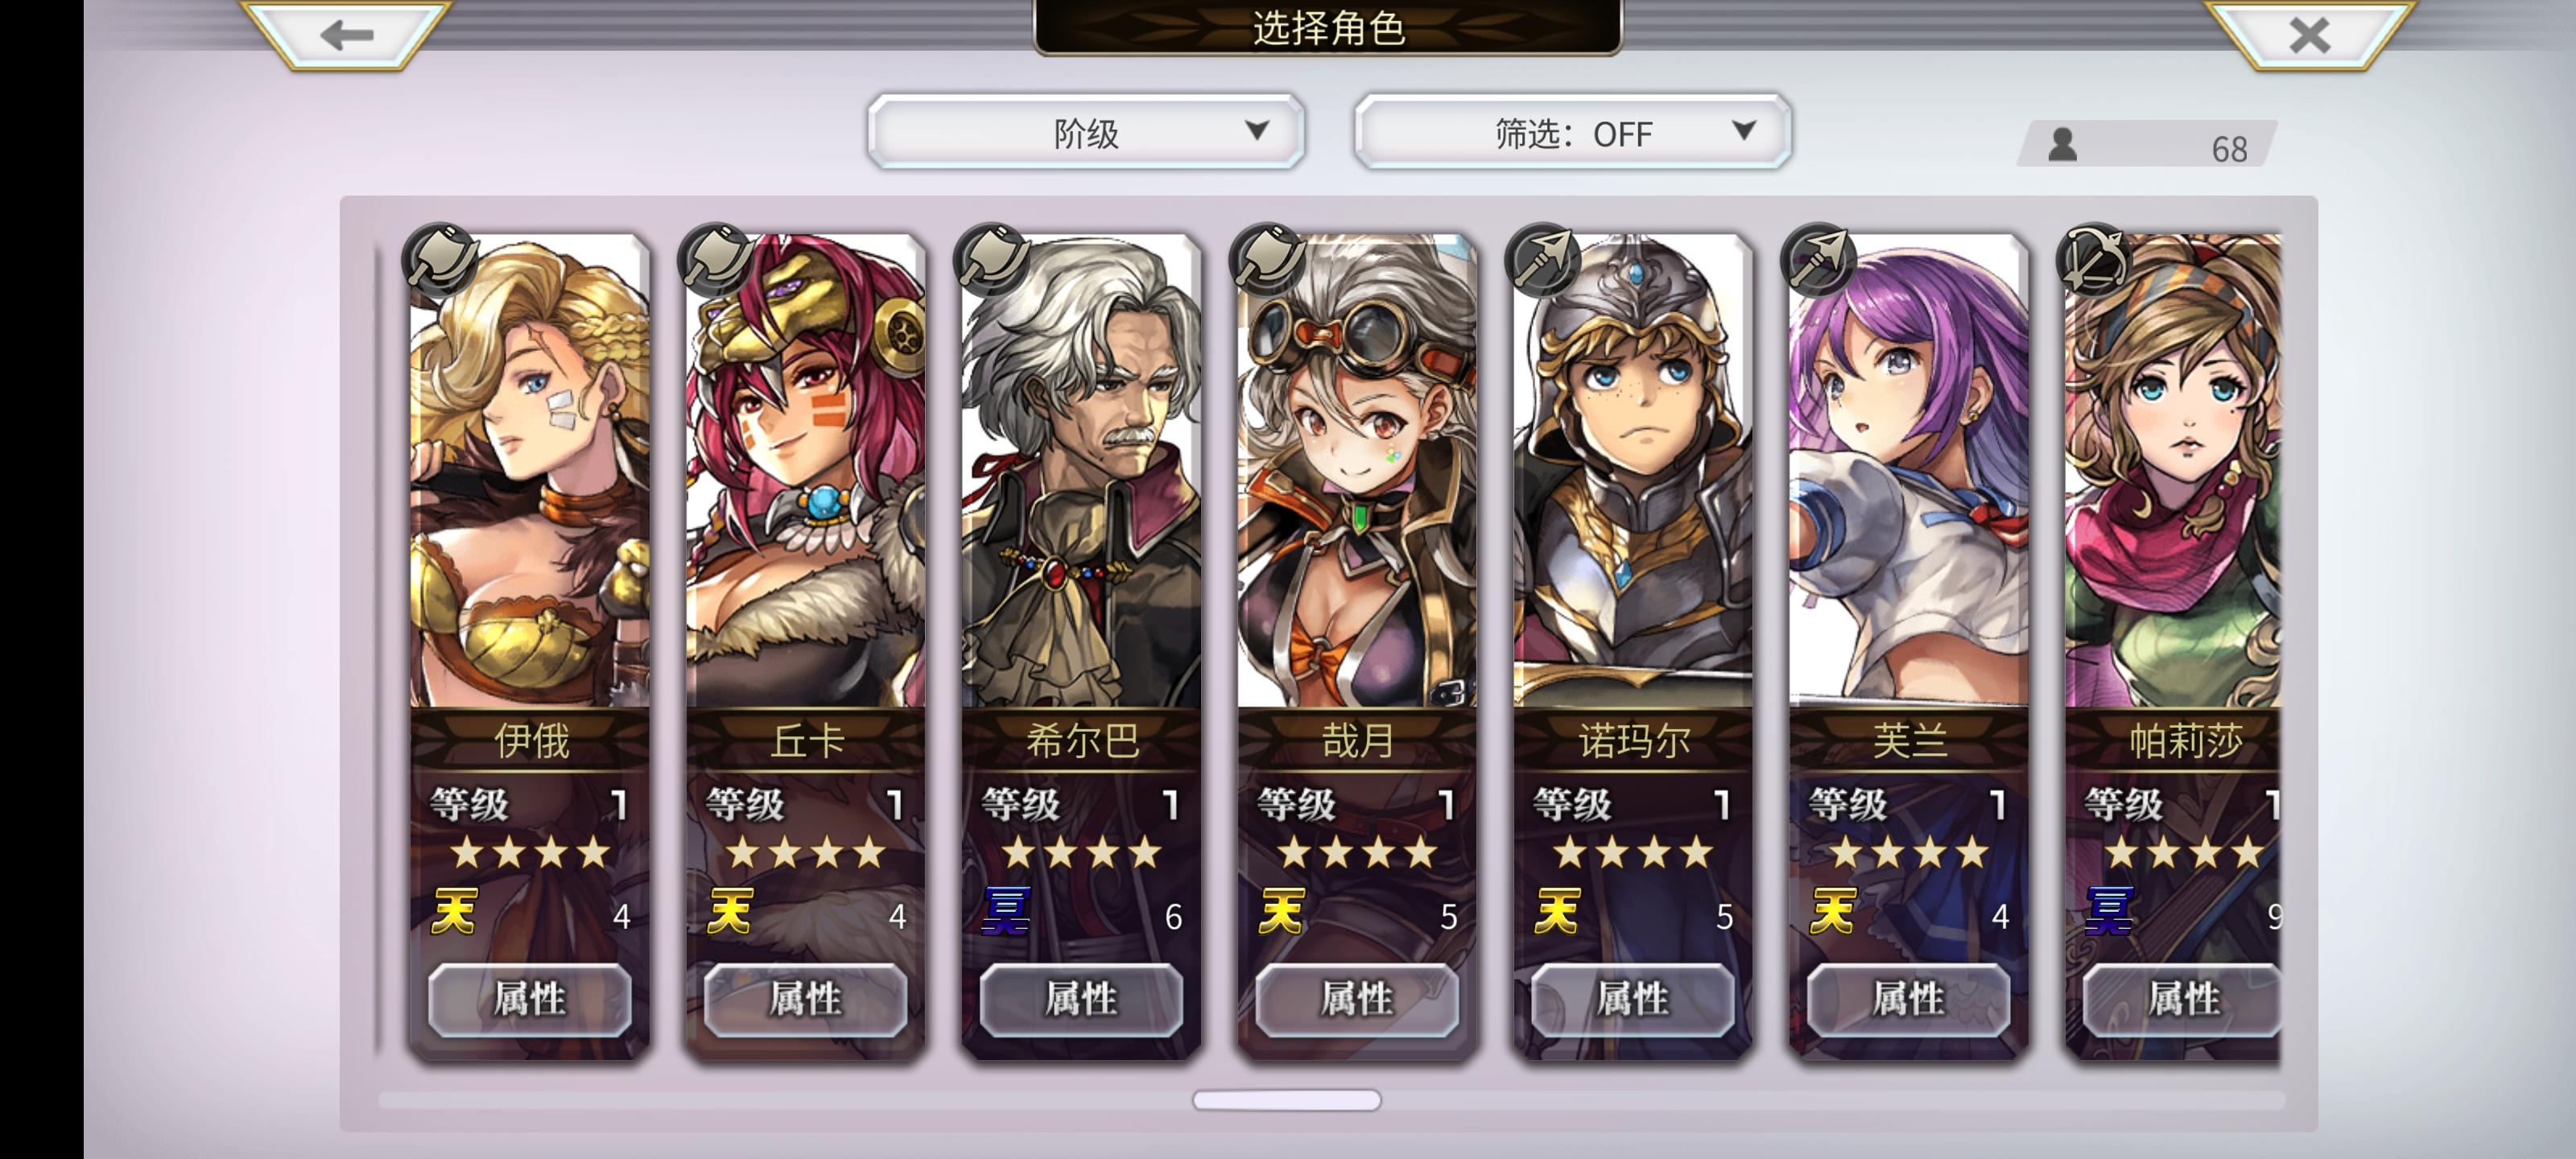The image size is (2576, 1159).
Task: Show 属性 of 诺玛尔
Action: [1633, 999]
